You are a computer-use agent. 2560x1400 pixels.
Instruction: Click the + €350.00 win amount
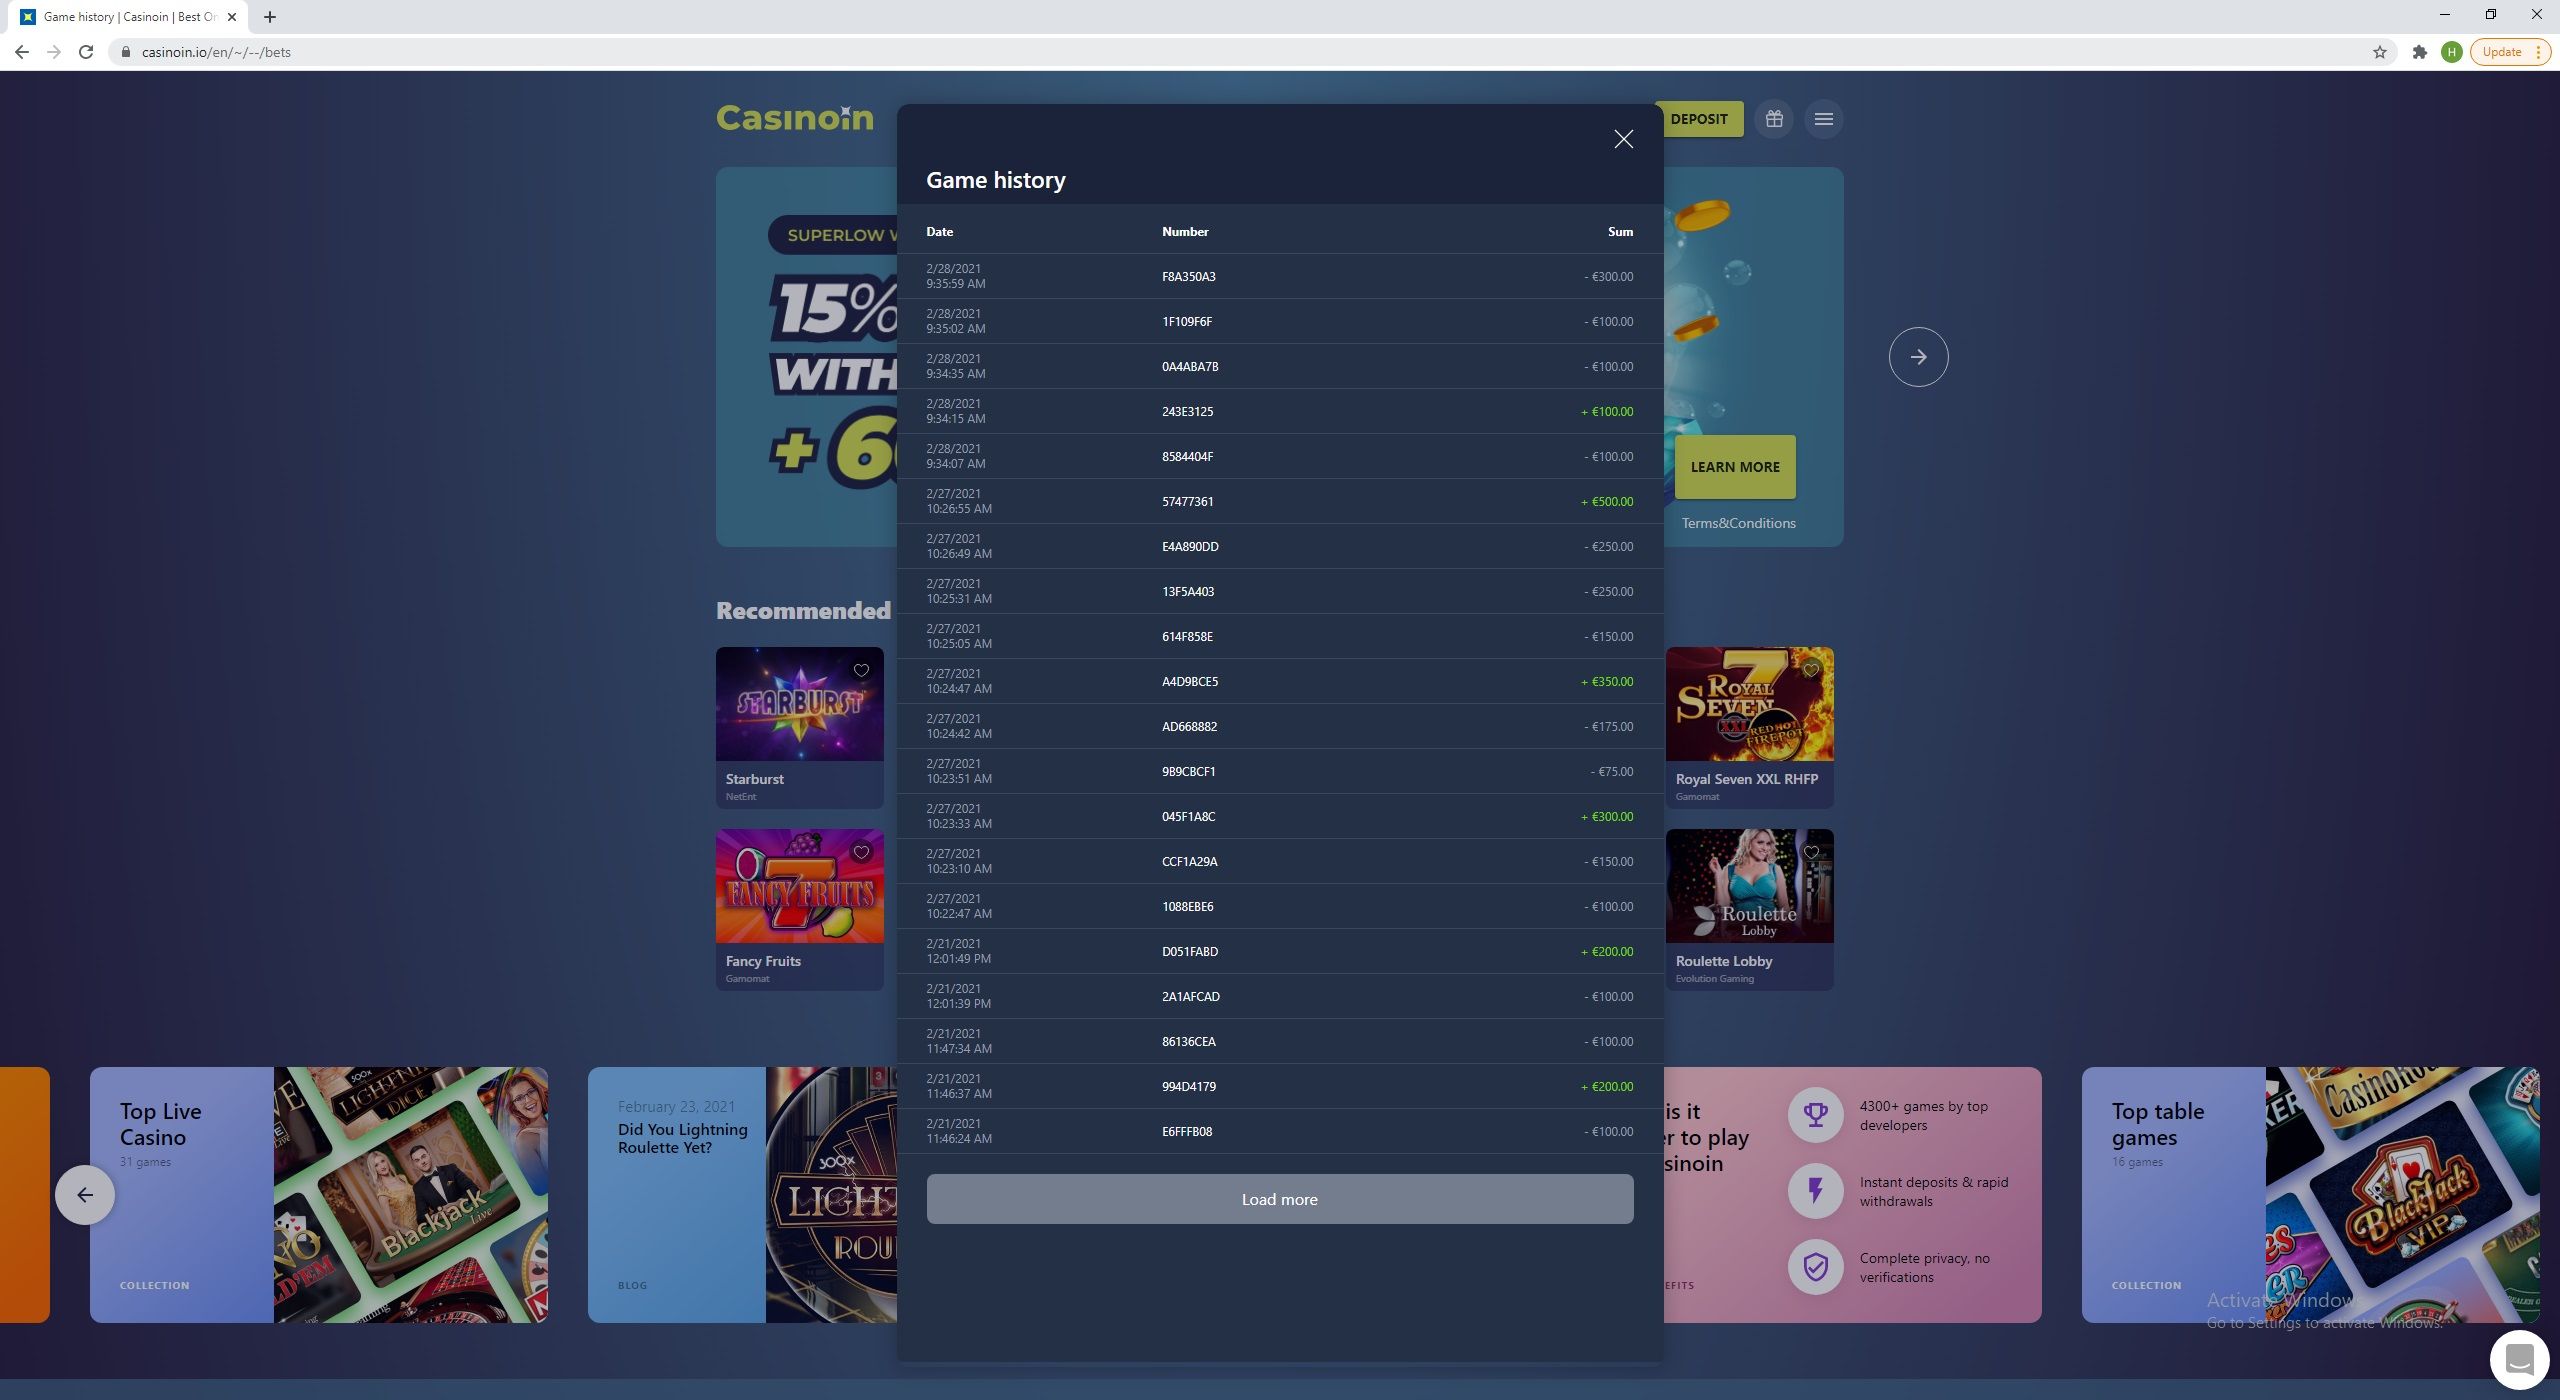[1607, 682]
